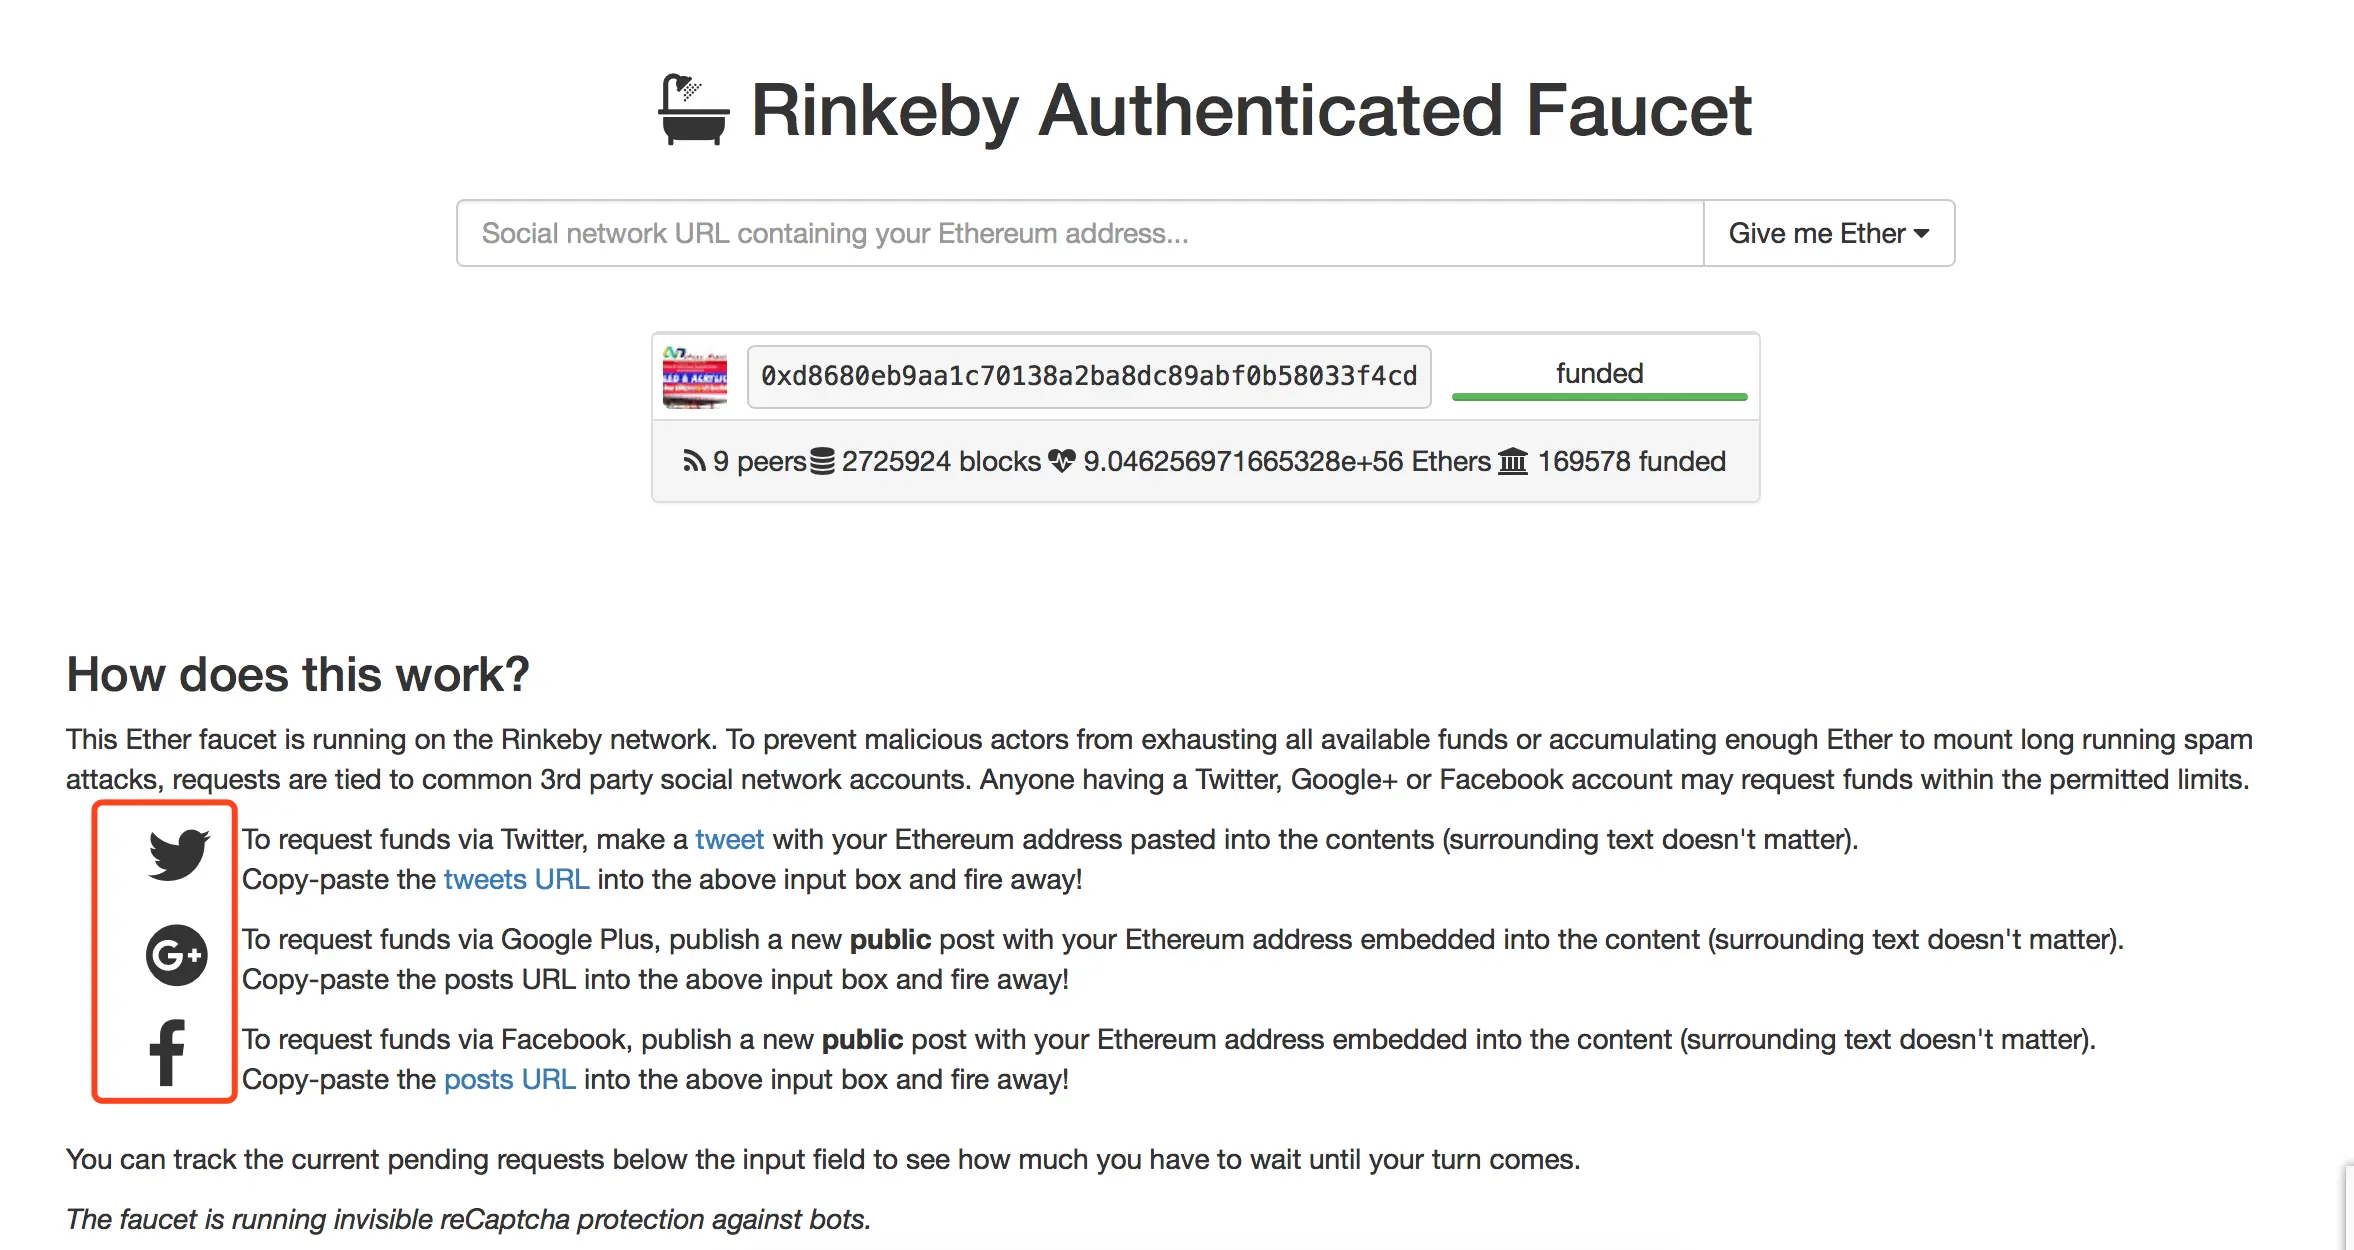Click the funded address avatar thumbnail

click(695, 377)
